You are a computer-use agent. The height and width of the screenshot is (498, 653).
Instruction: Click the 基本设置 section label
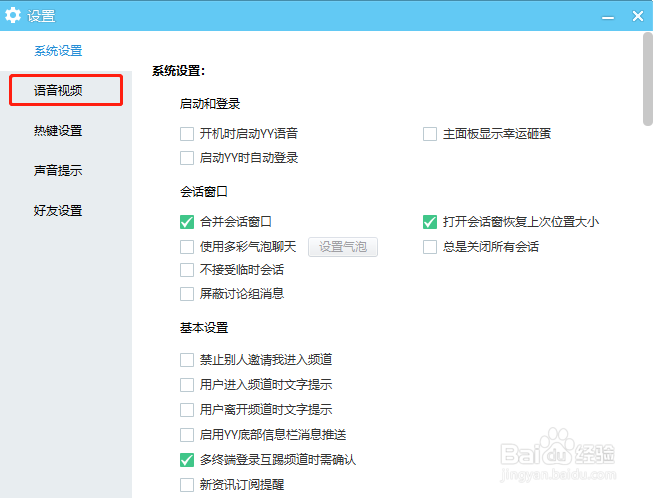(204, 328)
